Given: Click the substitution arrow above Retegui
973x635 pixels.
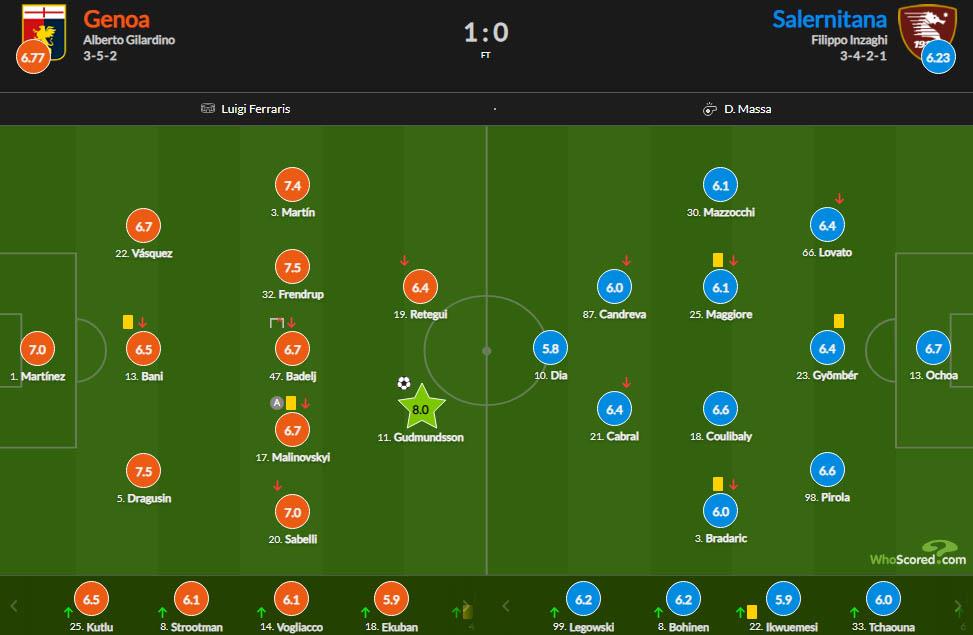Looking at the screenshot, I should [x=405, y=261].
